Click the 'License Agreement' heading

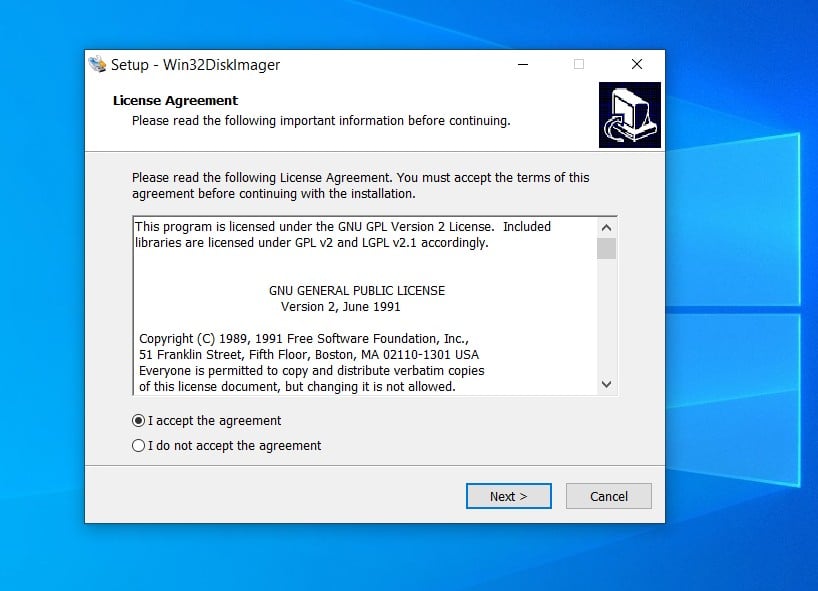point(175,100)
